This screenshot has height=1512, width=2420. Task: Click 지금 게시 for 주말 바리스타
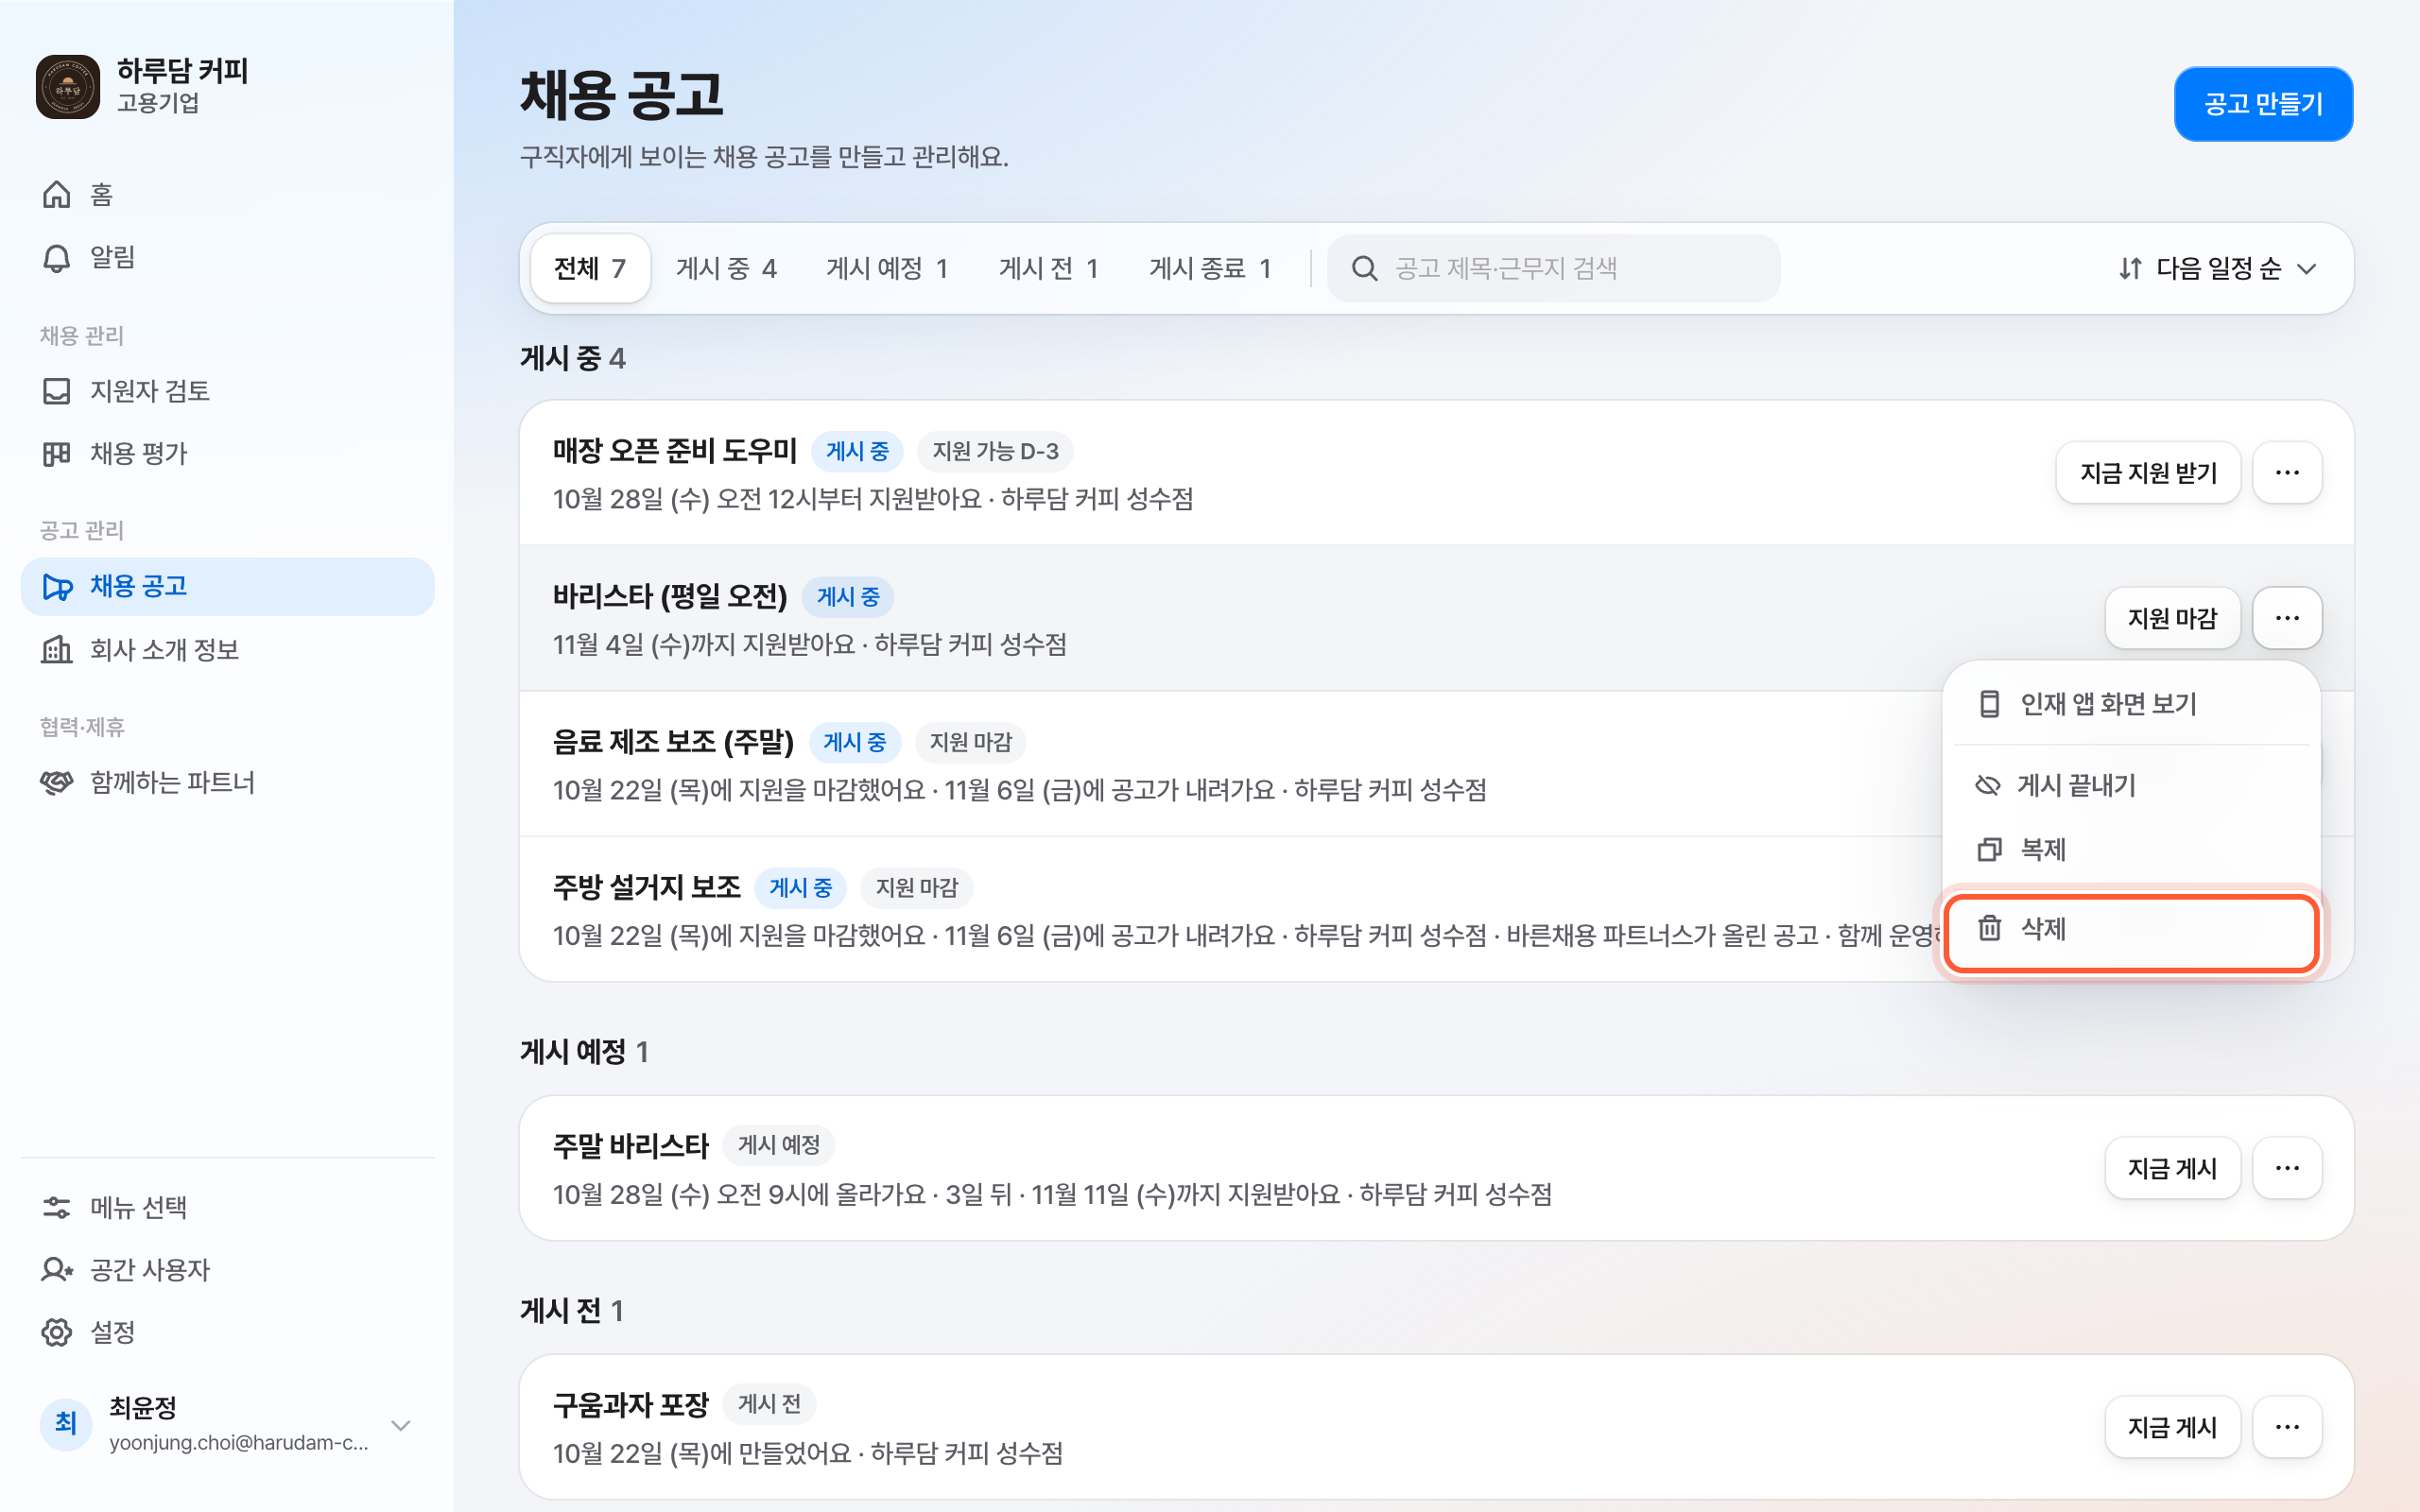[2172, 1168]
